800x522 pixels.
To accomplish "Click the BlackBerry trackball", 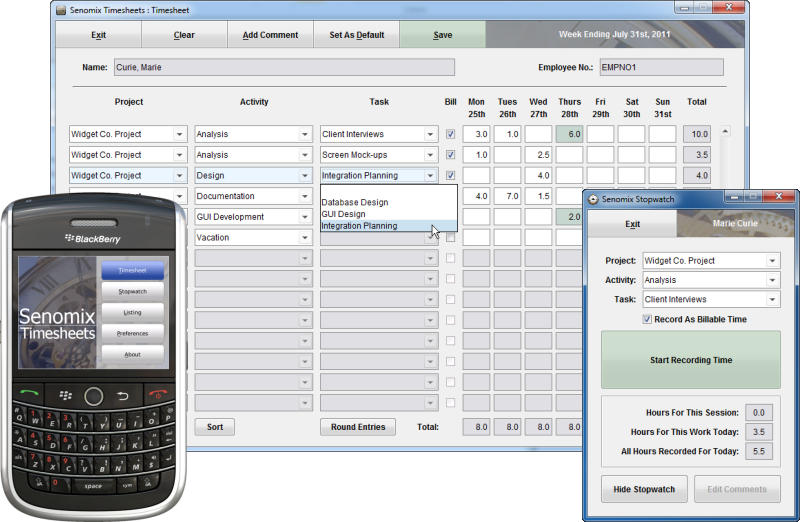I will tap(93, 396).
